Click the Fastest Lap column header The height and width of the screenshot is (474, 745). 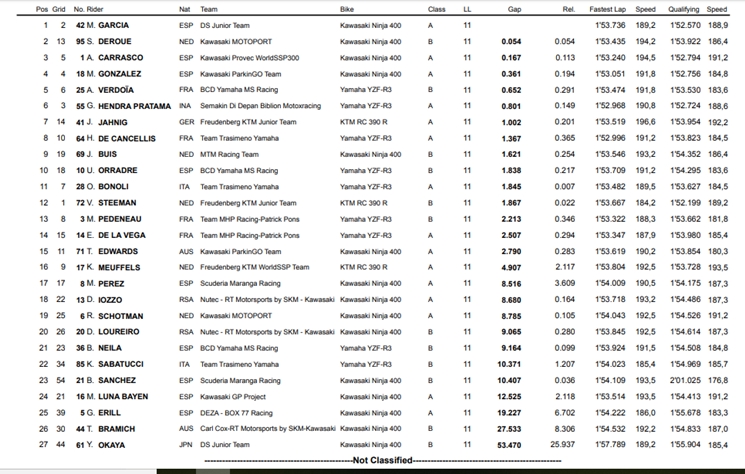click(608, 9)
